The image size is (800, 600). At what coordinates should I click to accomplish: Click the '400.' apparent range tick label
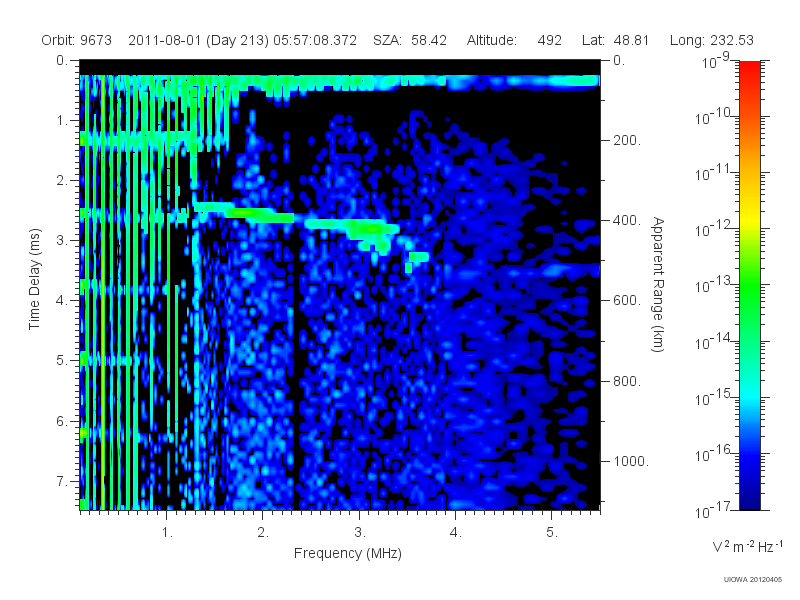point(627,220)
